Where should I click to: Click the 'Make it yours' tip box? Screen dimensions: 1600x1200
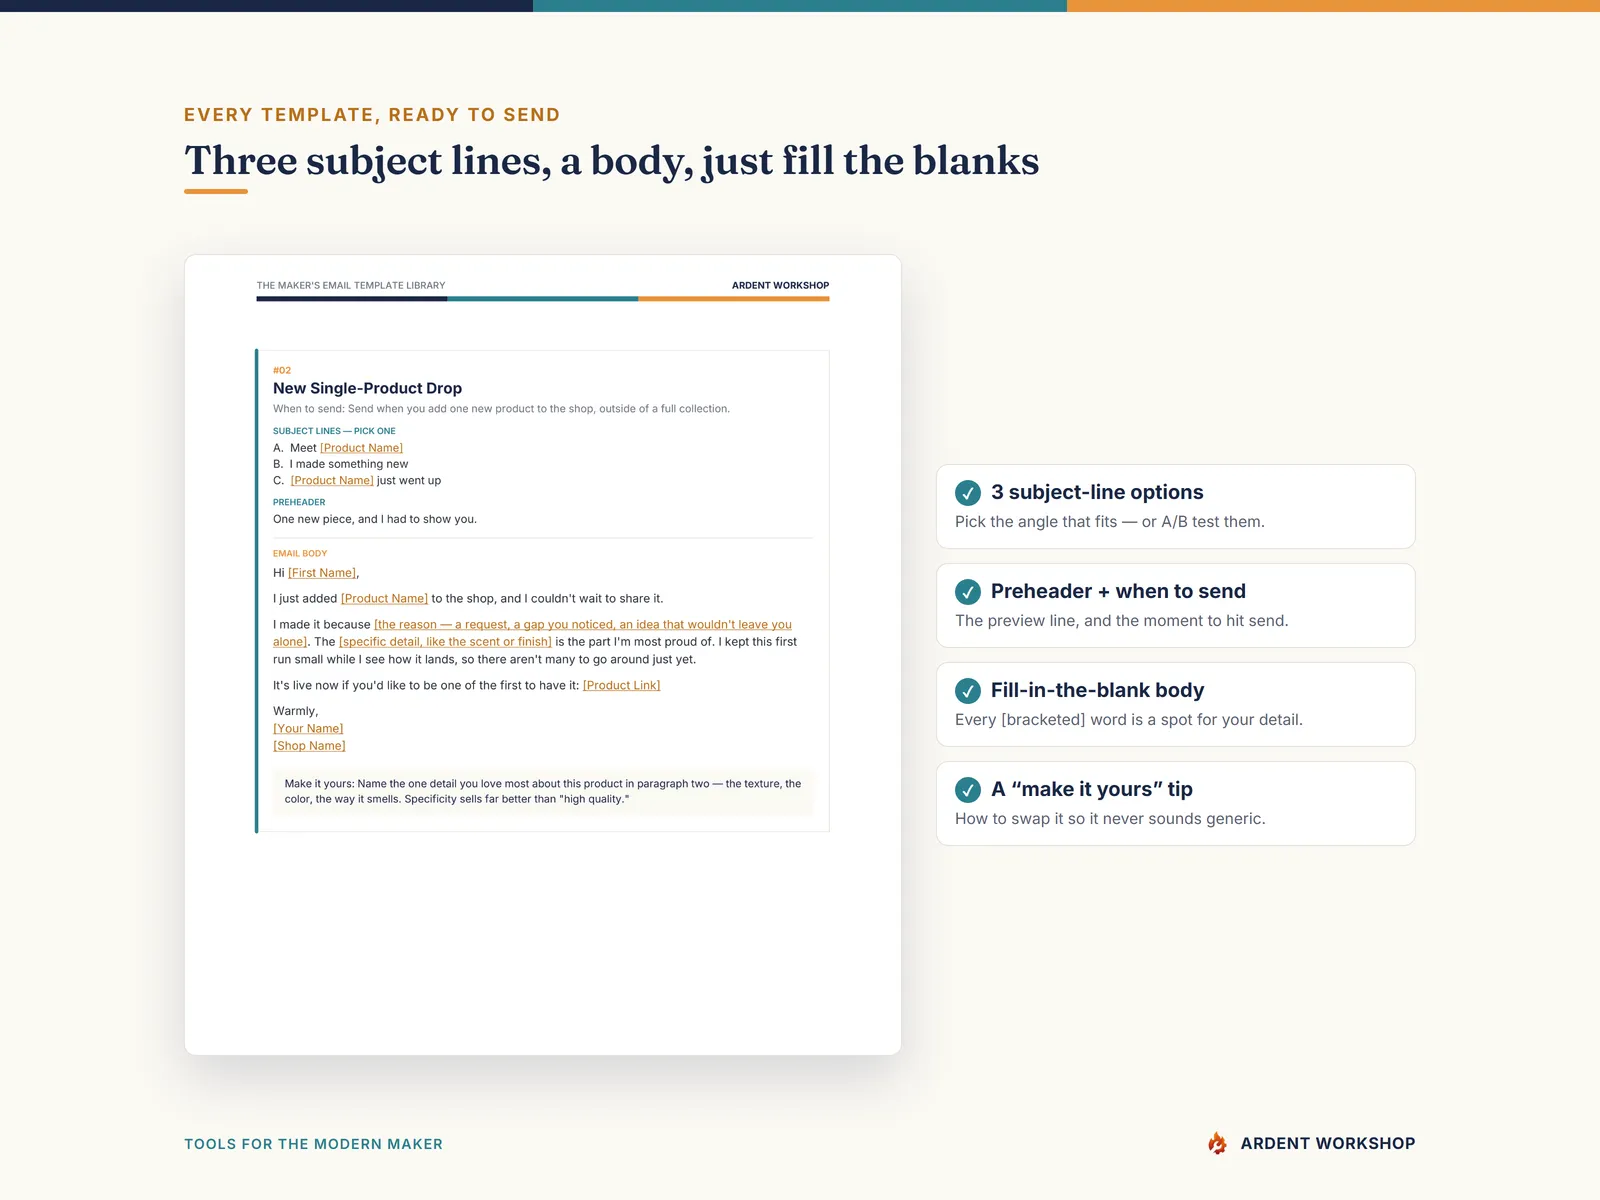point(543,792)
